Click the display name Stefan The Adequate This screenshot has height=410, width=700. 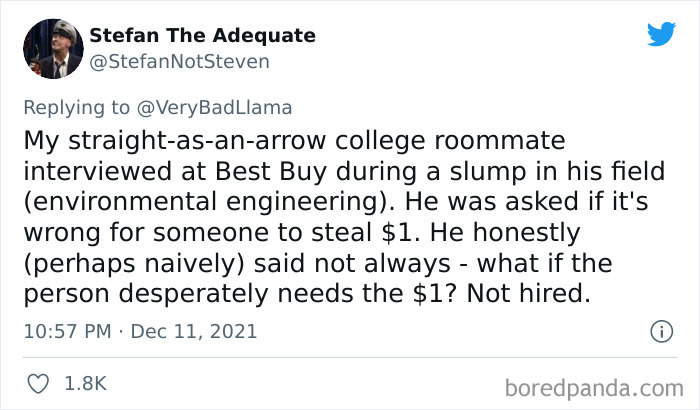tap(202, 36)
